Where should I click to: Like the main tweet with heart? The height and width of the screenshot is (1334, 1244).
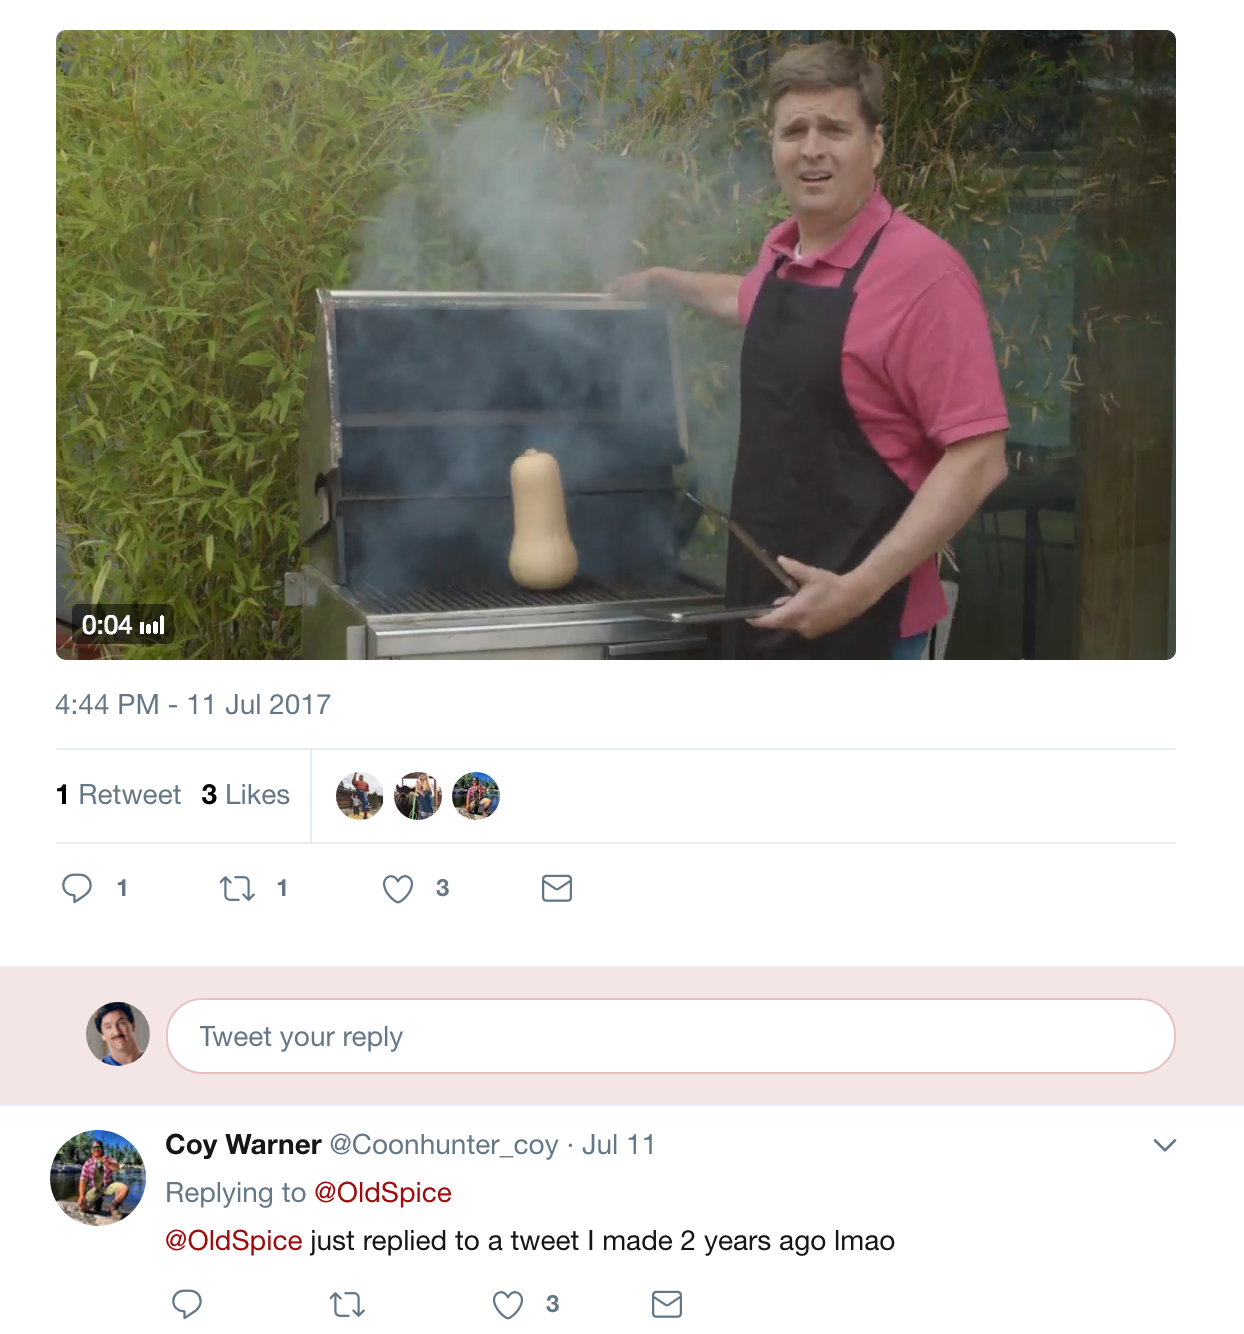pos(398,888)
